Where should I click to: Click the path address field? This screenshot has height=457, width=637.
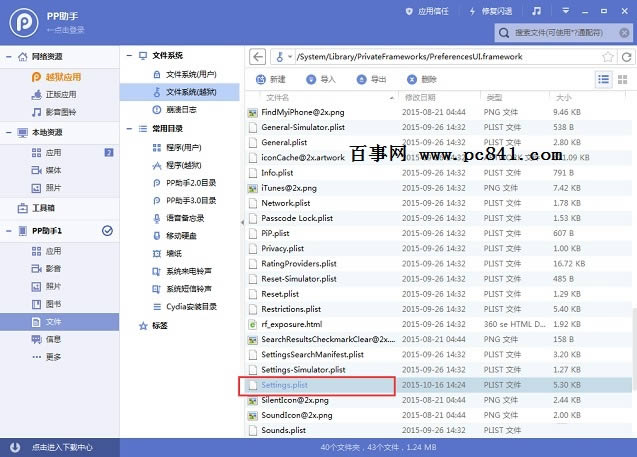tap(447, 56)
